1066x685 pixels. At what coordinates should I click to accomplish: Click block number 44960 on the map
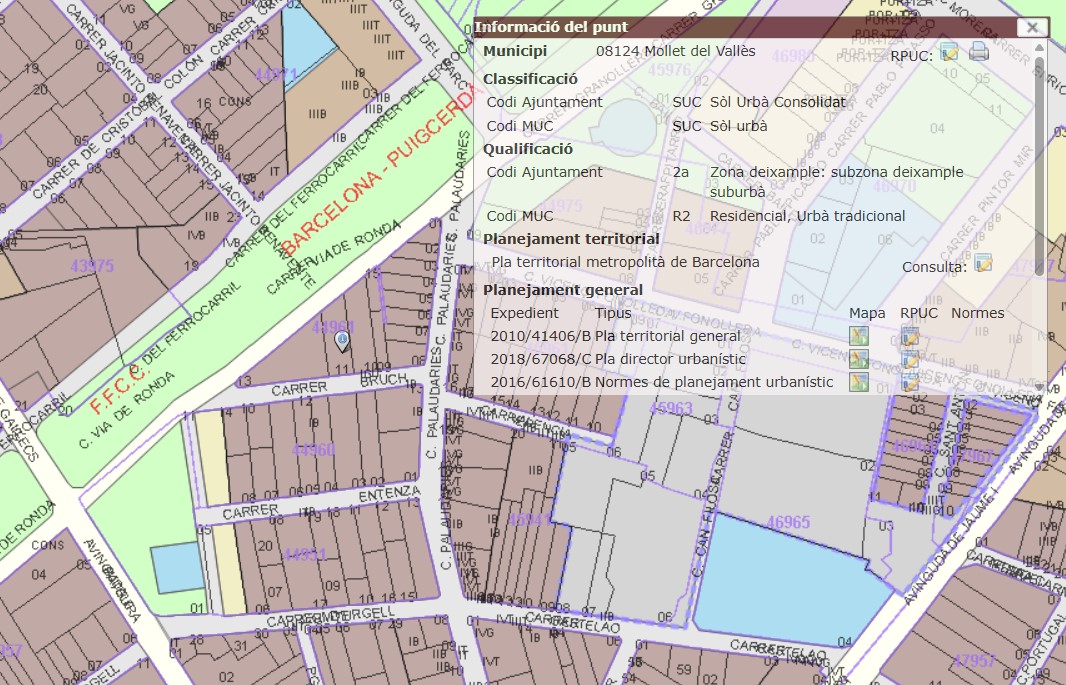tap(313, 449)
